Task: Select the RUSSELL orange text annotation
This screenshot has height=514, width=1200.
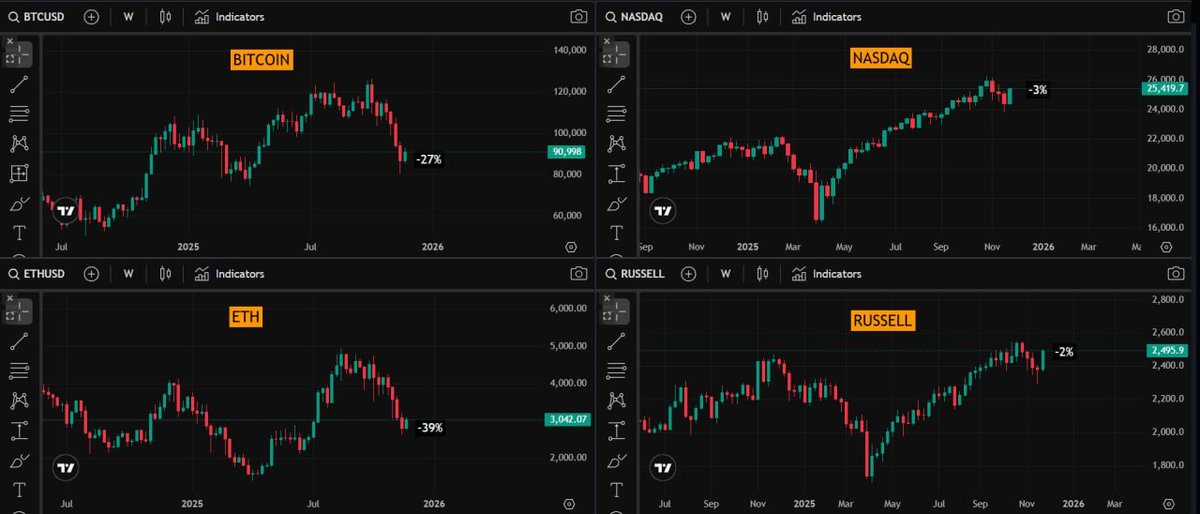Action: point(884,321)
